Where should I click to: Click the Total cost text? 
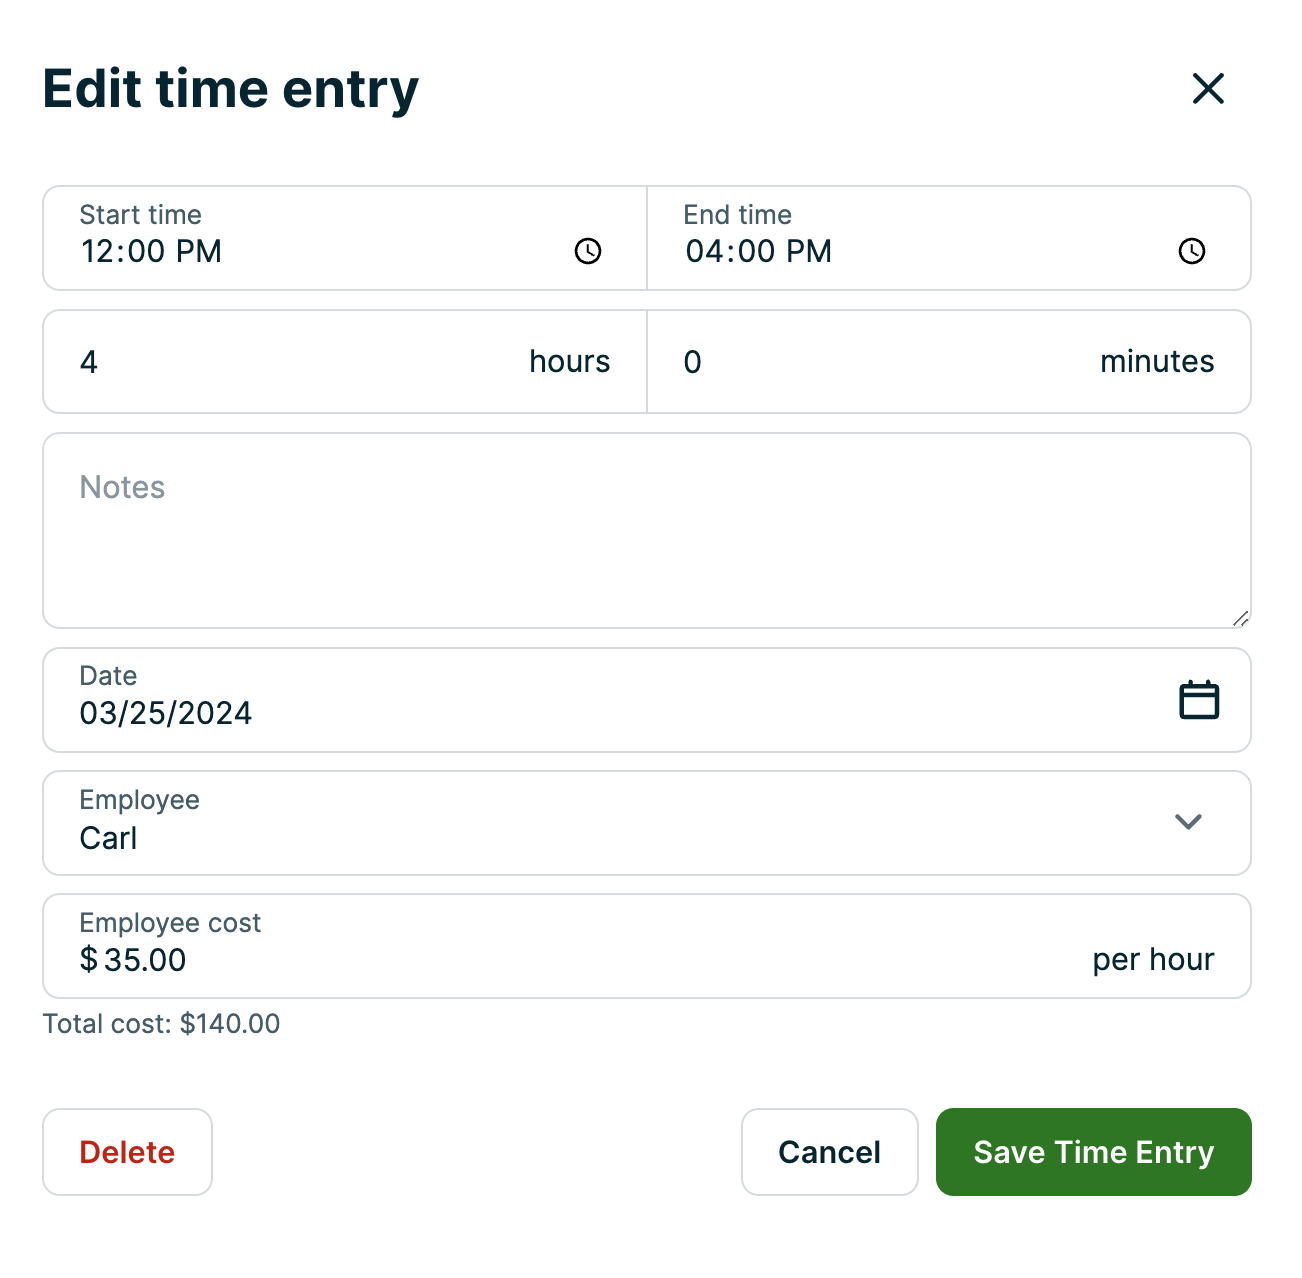pyautogui.click(x=161, y=1024)
